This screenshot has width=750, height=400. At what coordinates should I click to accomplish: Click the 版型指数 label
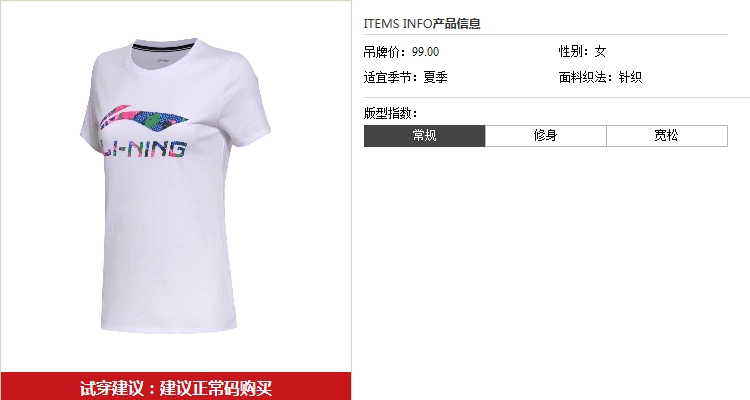(x=390, y=113)
